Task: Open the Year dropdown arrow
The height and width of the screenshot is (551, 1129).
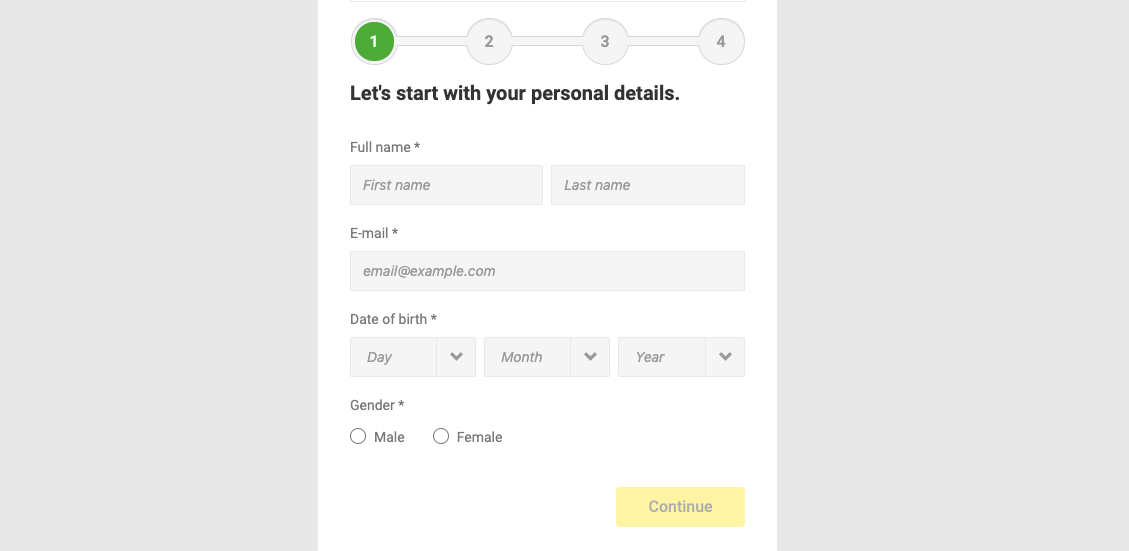Action: [725, 357]
